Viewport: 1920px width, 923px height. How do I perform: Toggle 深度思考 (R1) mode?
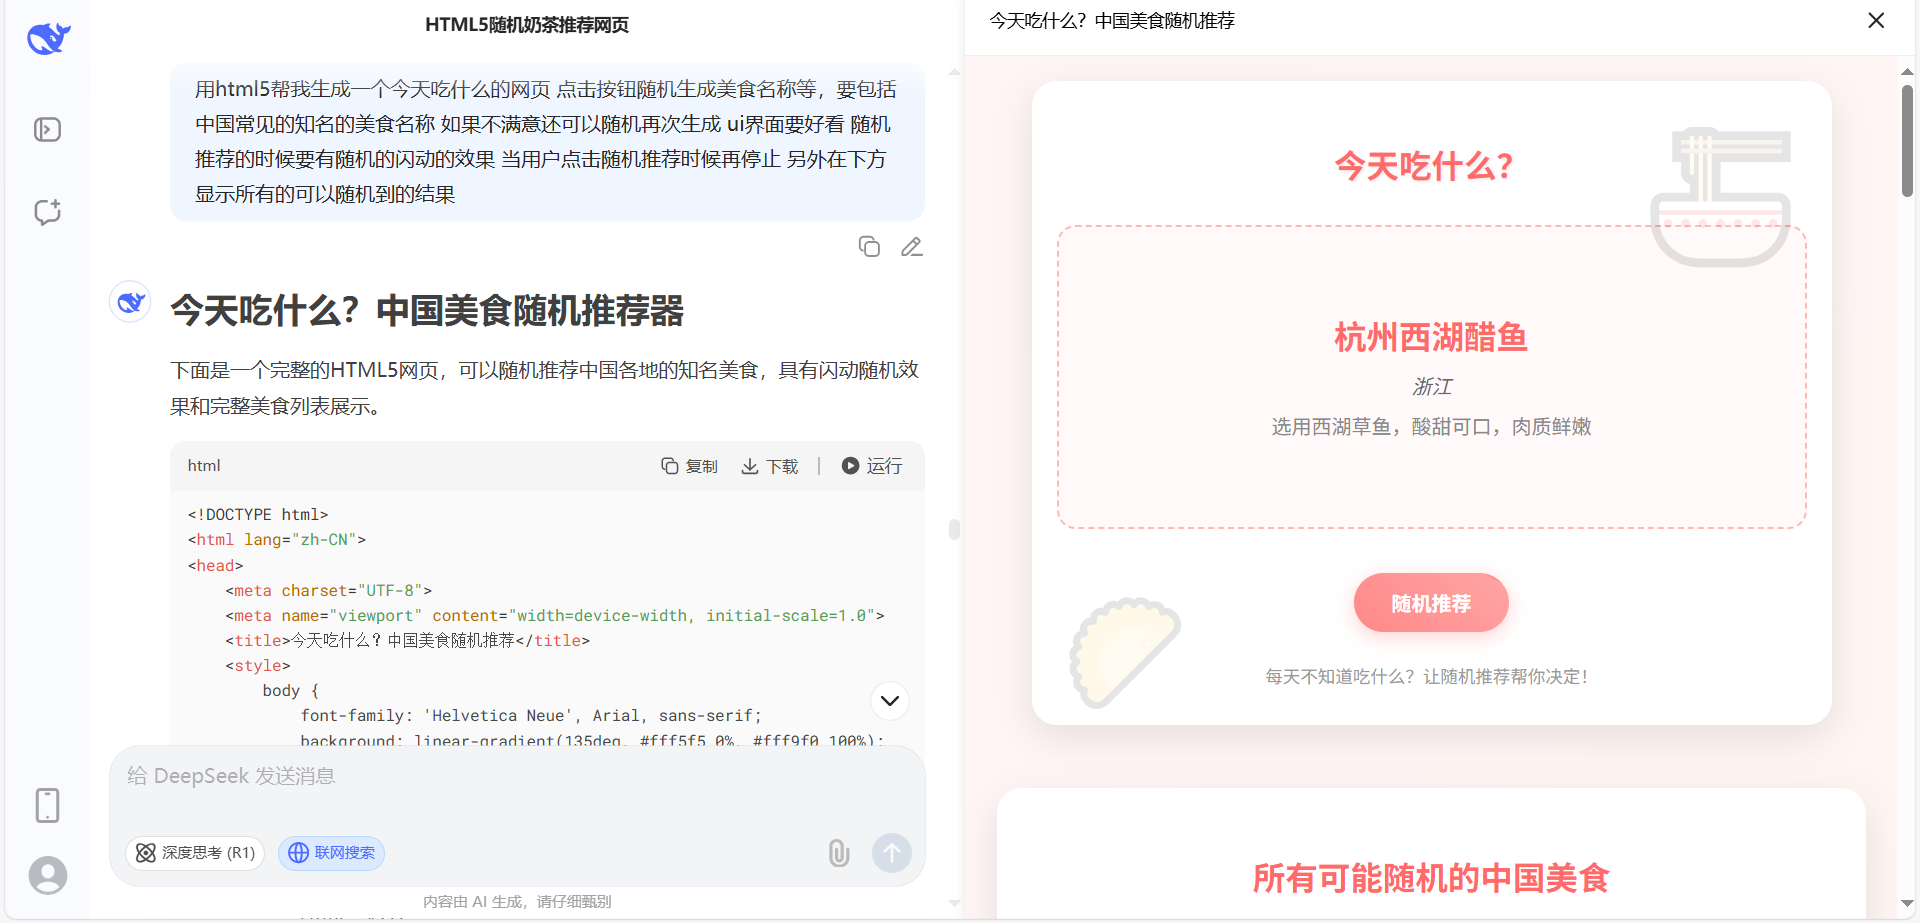pos(195,853)
